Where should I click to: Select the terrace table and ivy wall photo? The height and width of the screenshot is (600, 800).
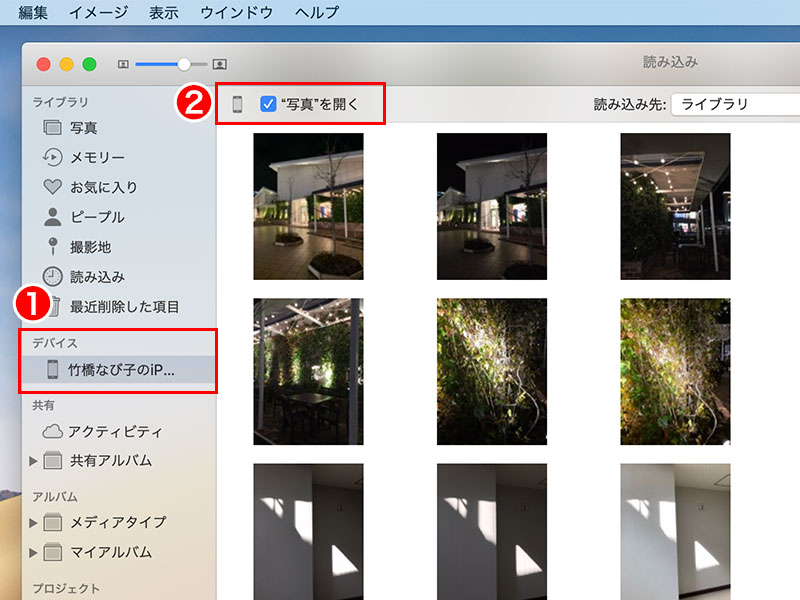[309, 371]
